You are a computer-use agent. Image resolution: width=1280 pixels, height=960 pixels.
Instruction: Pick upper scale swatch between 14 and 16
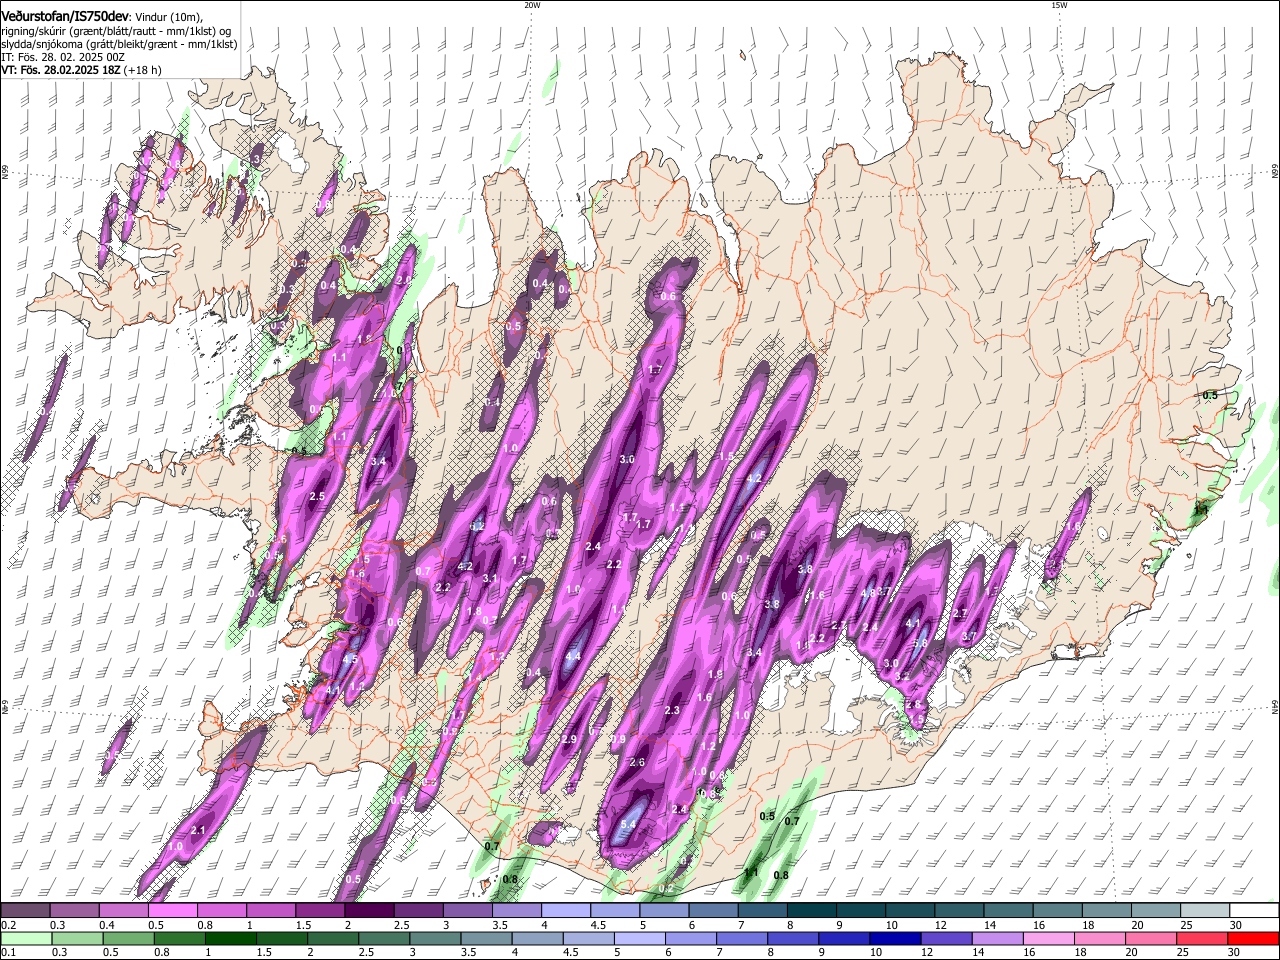click(x=1008, y=911)
